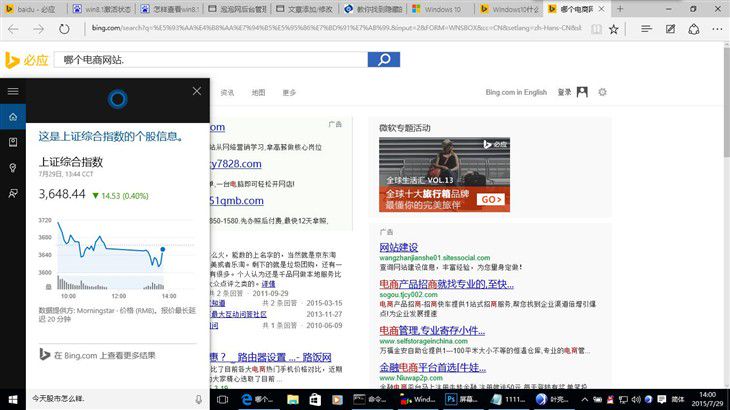The image size is (730, 410).
Task: Open Bing account avatar icon
Action: pos(582,92)
